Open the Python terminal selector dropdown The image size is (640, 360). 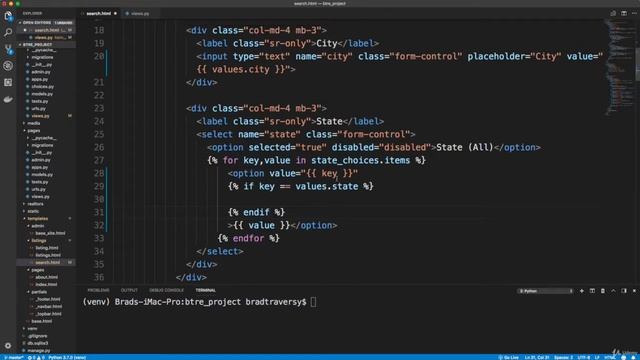pos(546,291)
